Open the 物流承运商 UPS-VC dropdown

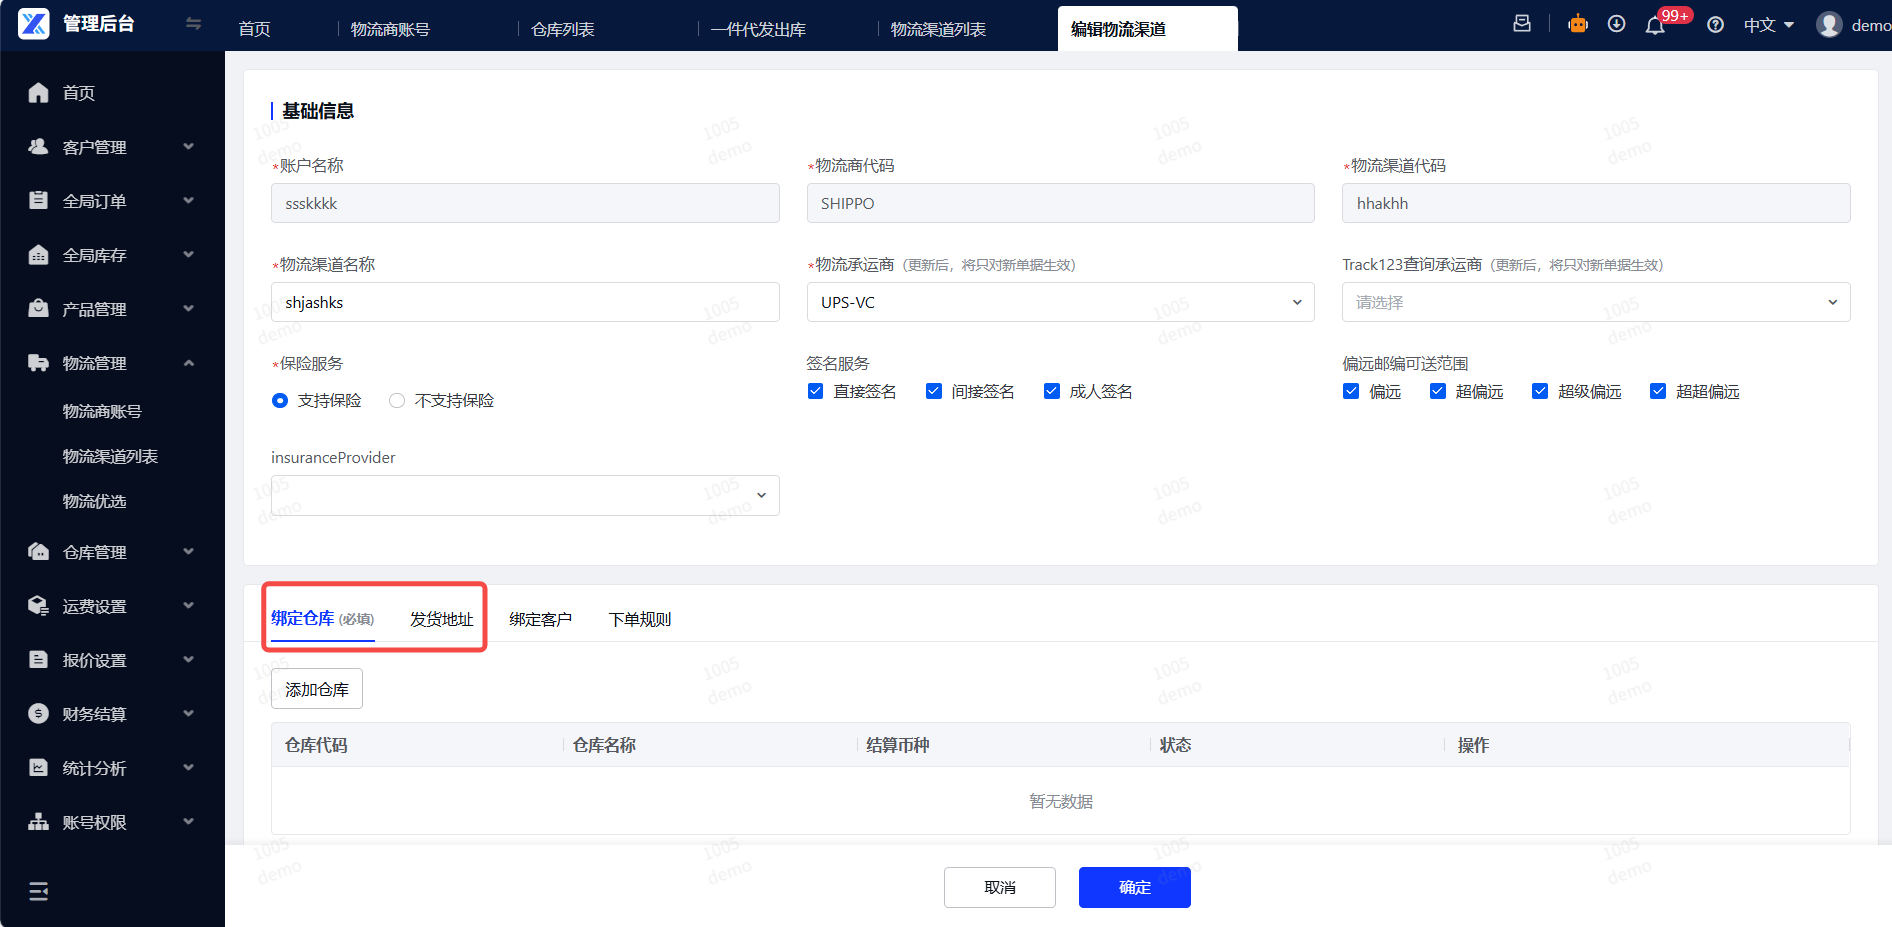[x=1060, y=302]
